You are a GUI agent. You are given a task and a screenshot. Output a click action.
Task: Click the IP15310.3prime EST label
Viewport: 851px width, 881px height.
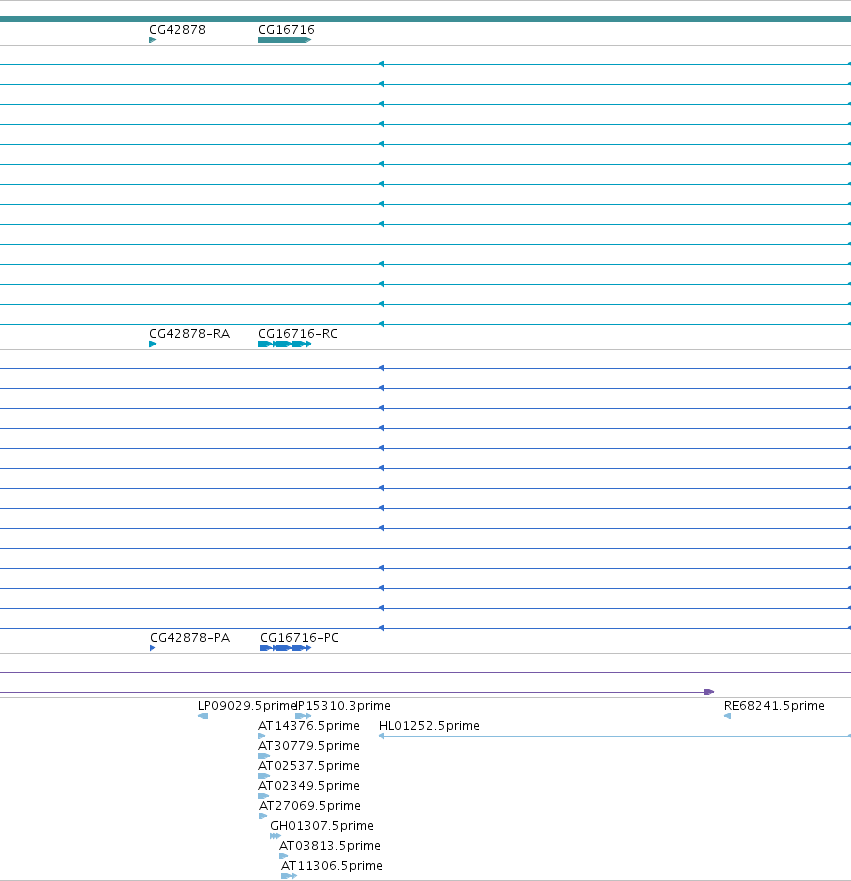(x=343, y=706)
